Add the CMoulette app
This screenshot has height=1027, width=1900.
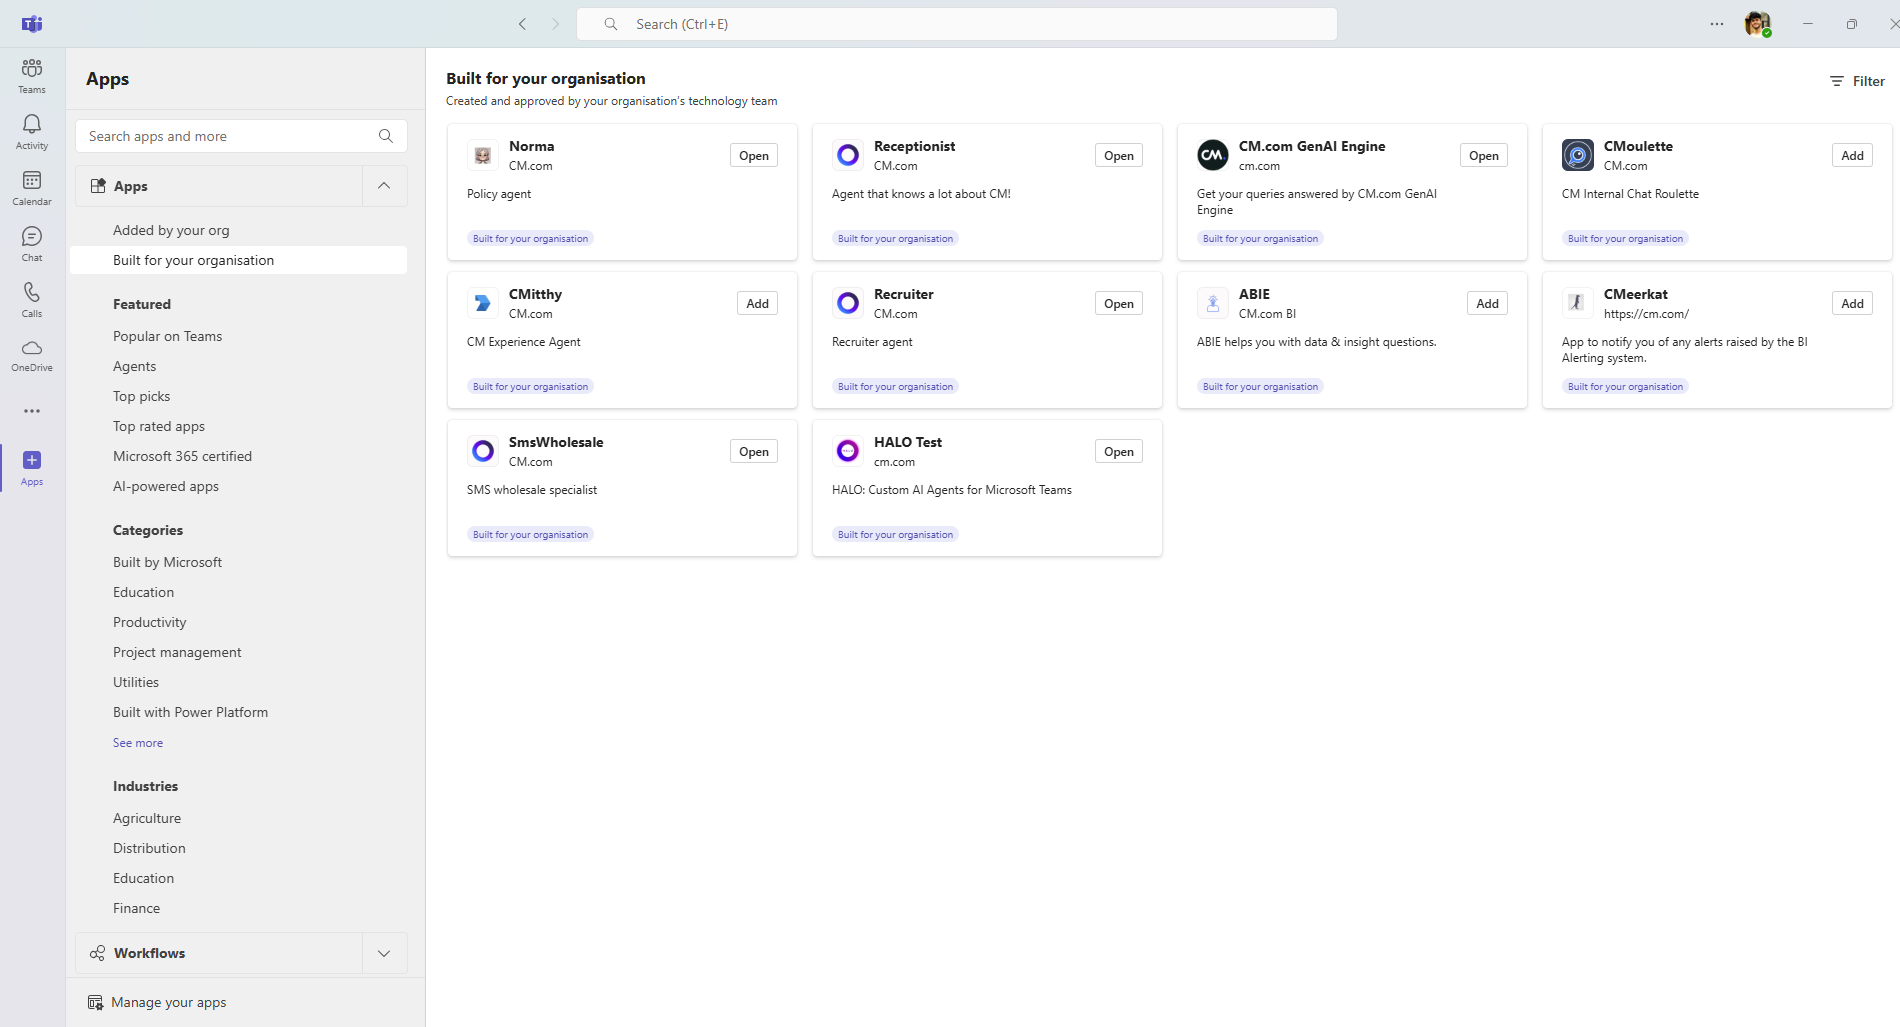coord(1852,155)
